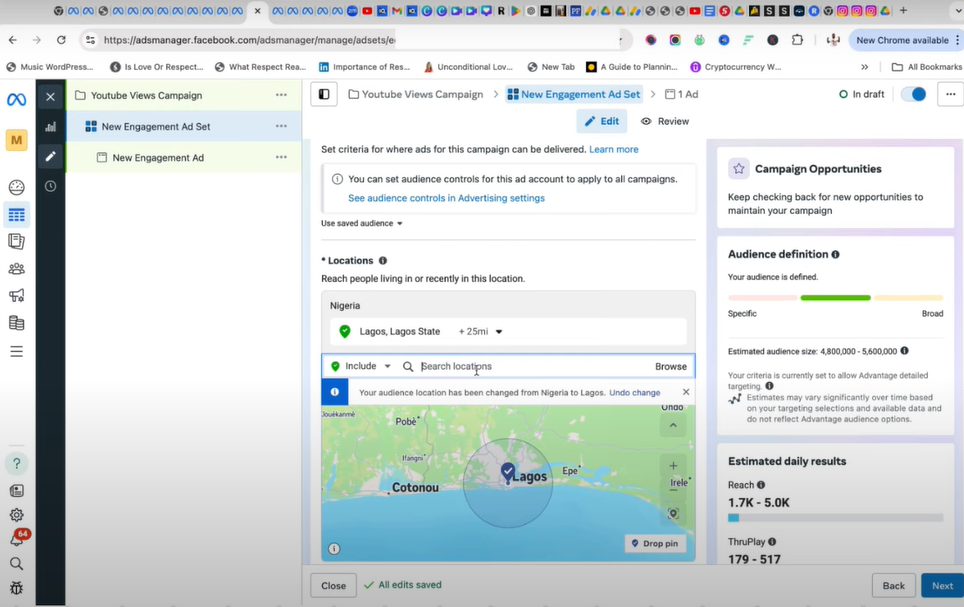Click Browse in the location search
Viewport: 964px width, 607px height.
[671, 367]
